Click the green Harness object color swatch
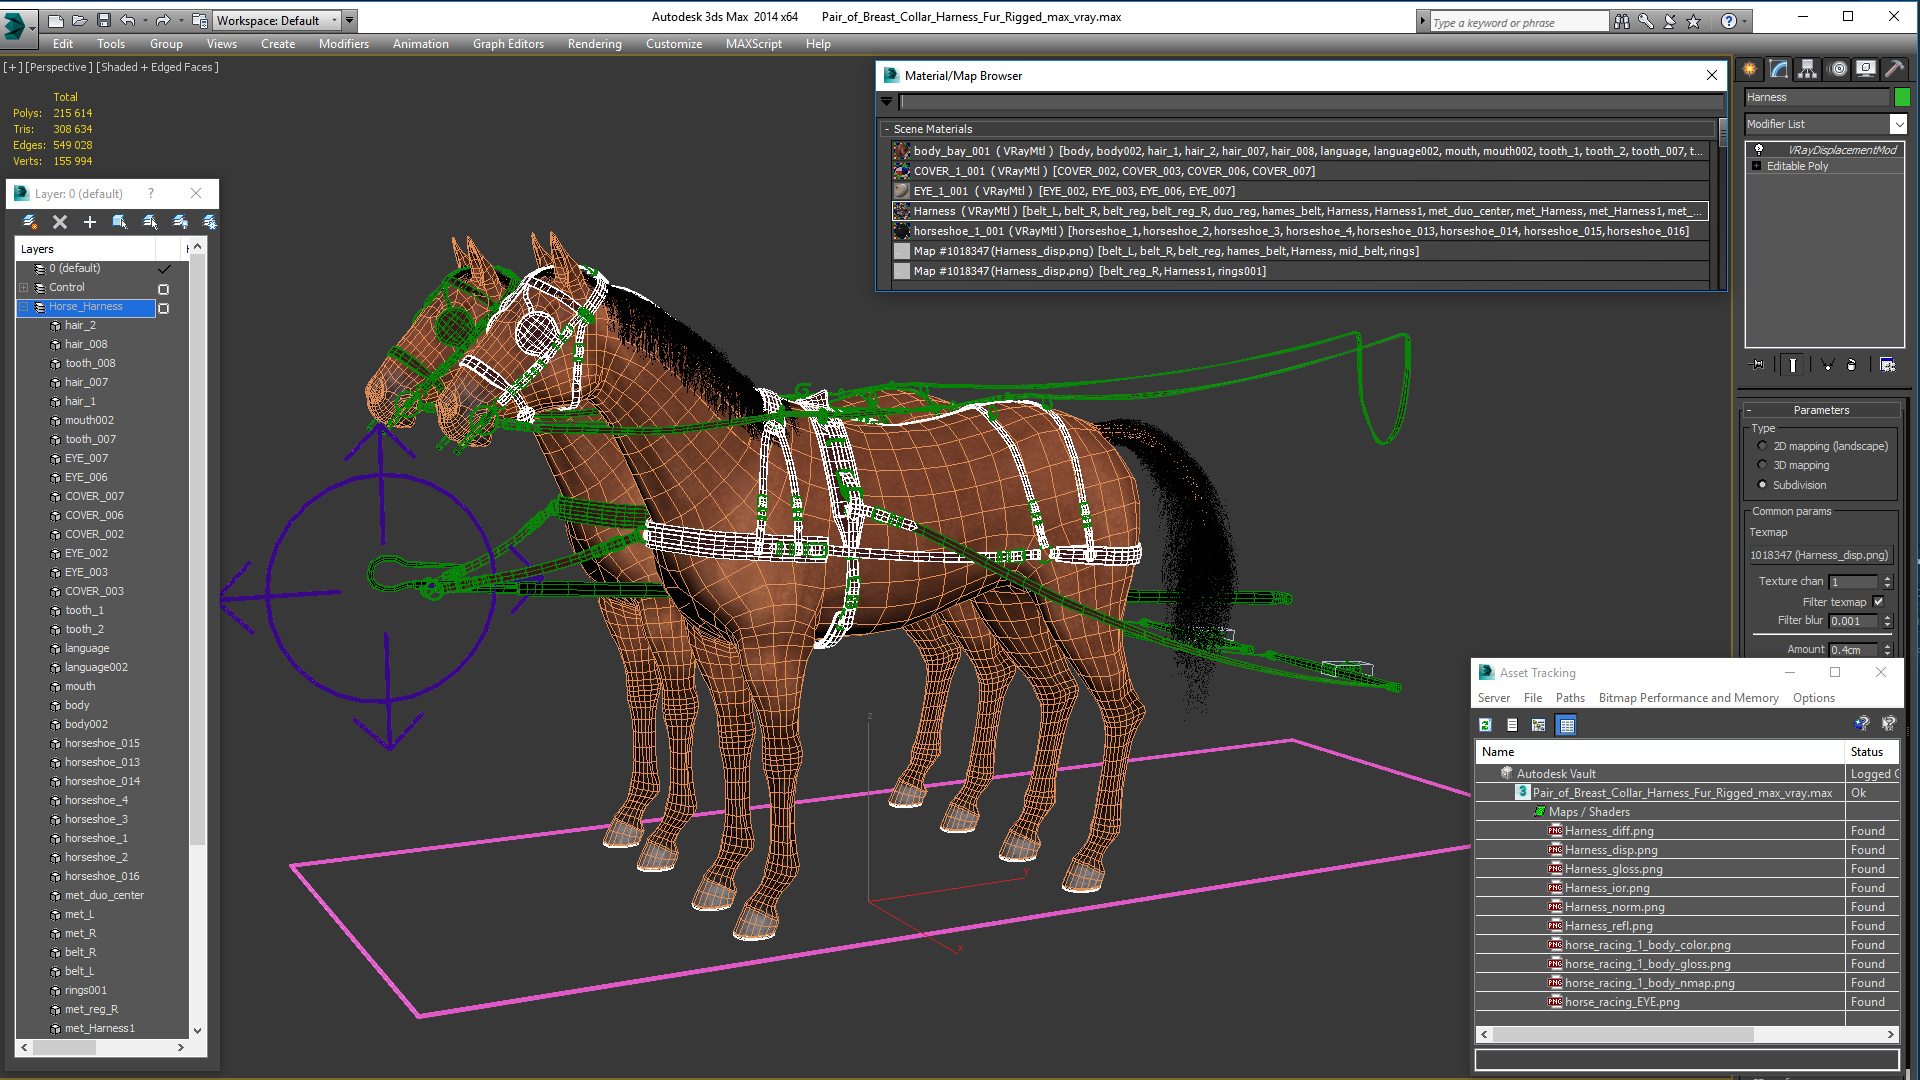 1902,97
